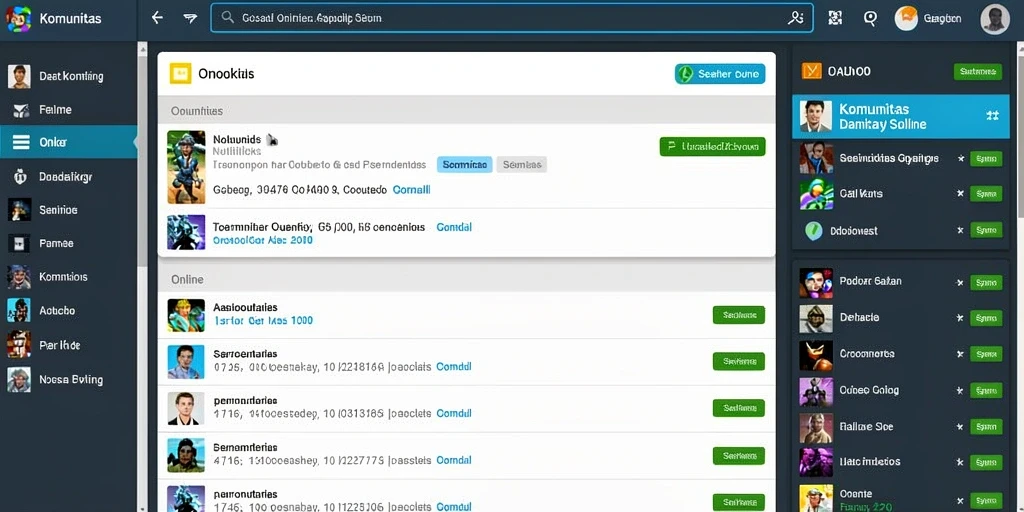This screenshot has width=1024, height=512.
Task: Click the back arrow in top bar
Action: (157, 18)
